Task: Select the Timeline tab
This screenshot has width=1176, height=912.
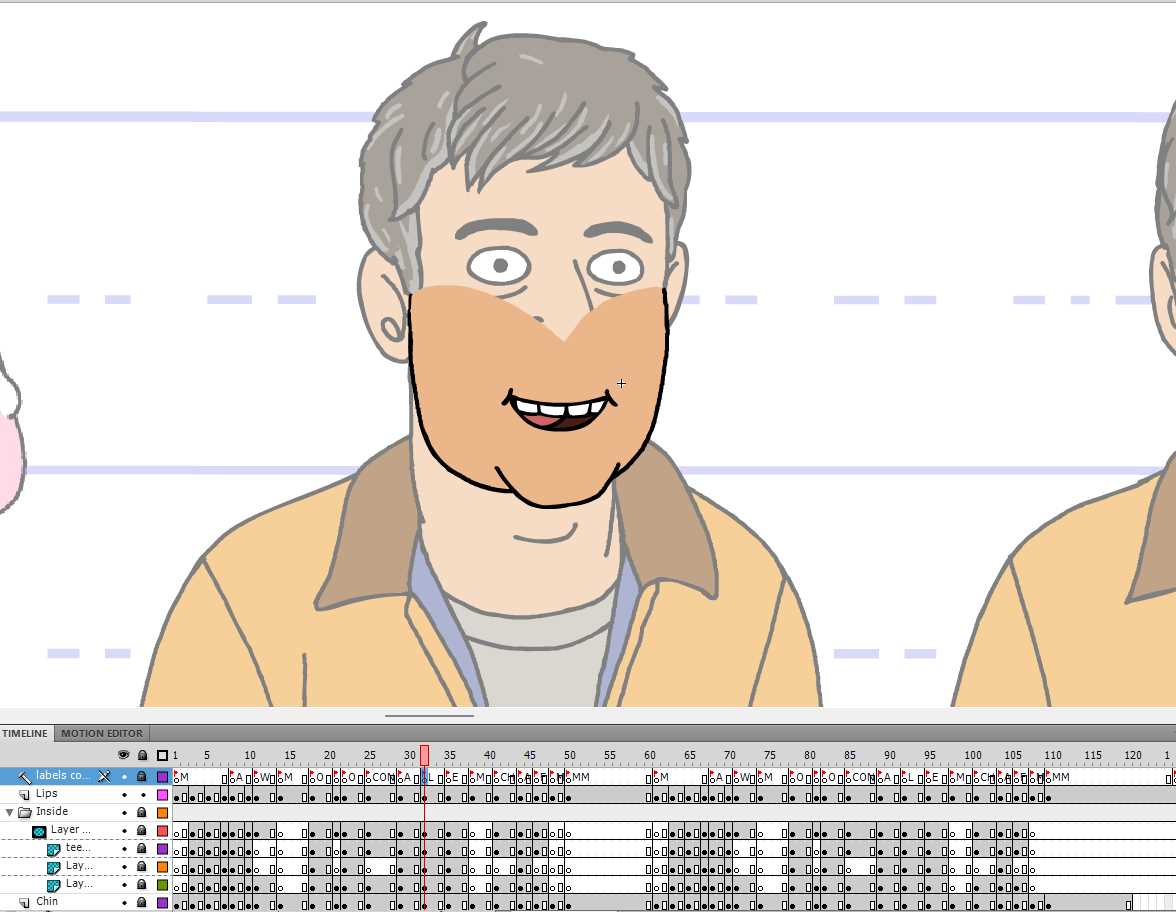Action: (x=25, y=733)
